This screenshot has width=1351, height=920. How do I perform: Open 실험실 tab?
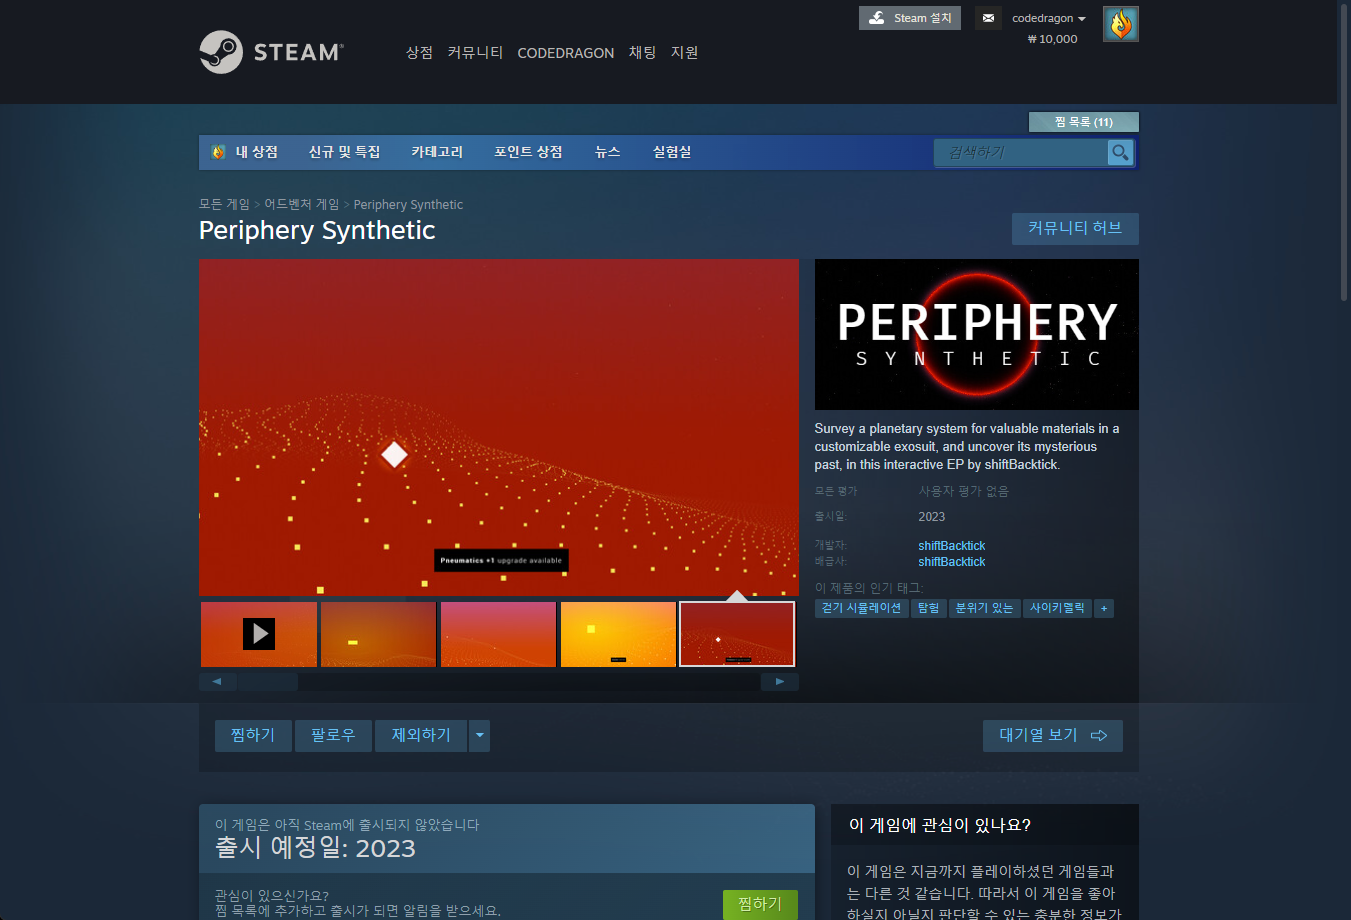pyautogui.click(x=672, y=152)
